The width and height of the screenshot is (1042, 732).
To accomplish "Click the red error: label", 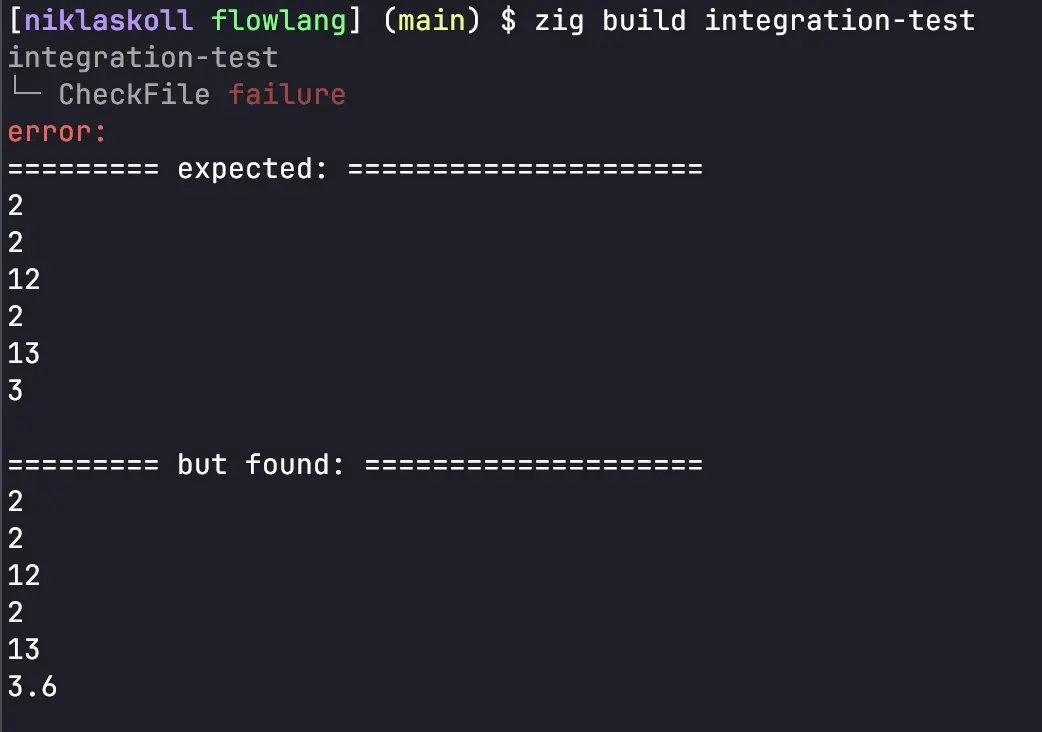I will [x=57, y=131].
